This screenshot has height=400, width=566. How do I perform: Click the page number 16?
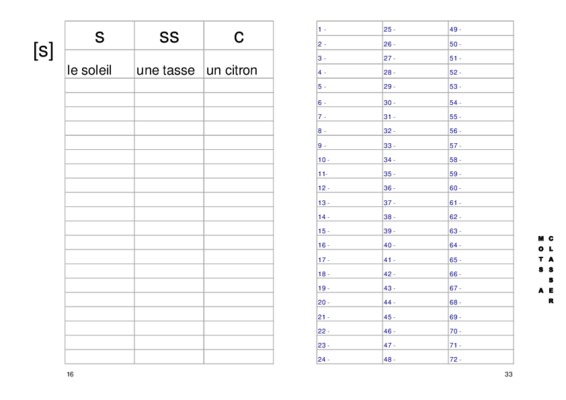pyautogui.click(x=70, y=374)
